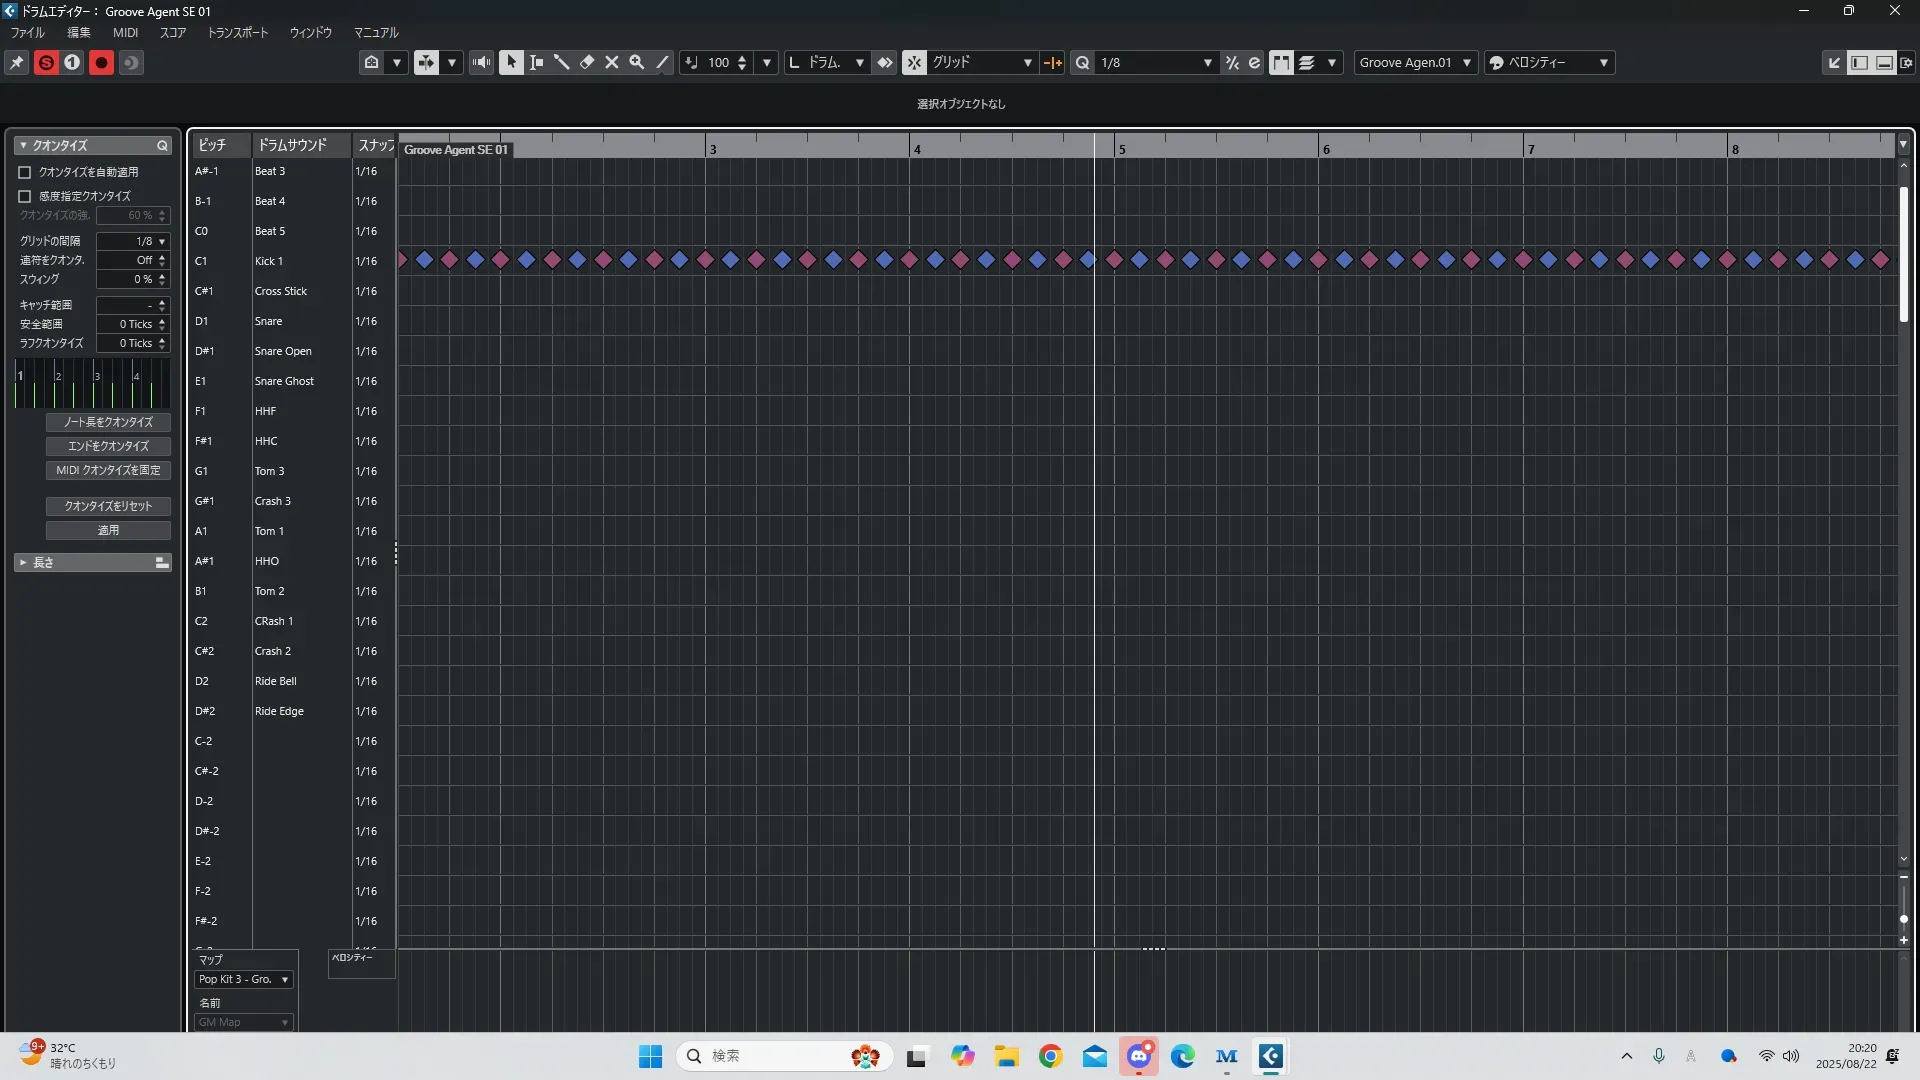
Task: Open Chrome from the Windows taskbar
Action: (1050, 1057)
